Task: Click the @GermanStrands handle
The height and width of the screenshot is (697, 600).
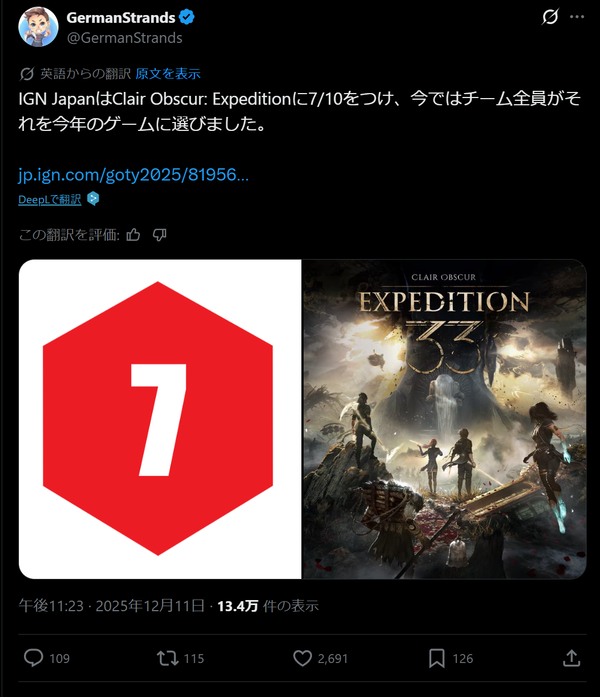Action: pyautogui.click(x=124, y=38)
